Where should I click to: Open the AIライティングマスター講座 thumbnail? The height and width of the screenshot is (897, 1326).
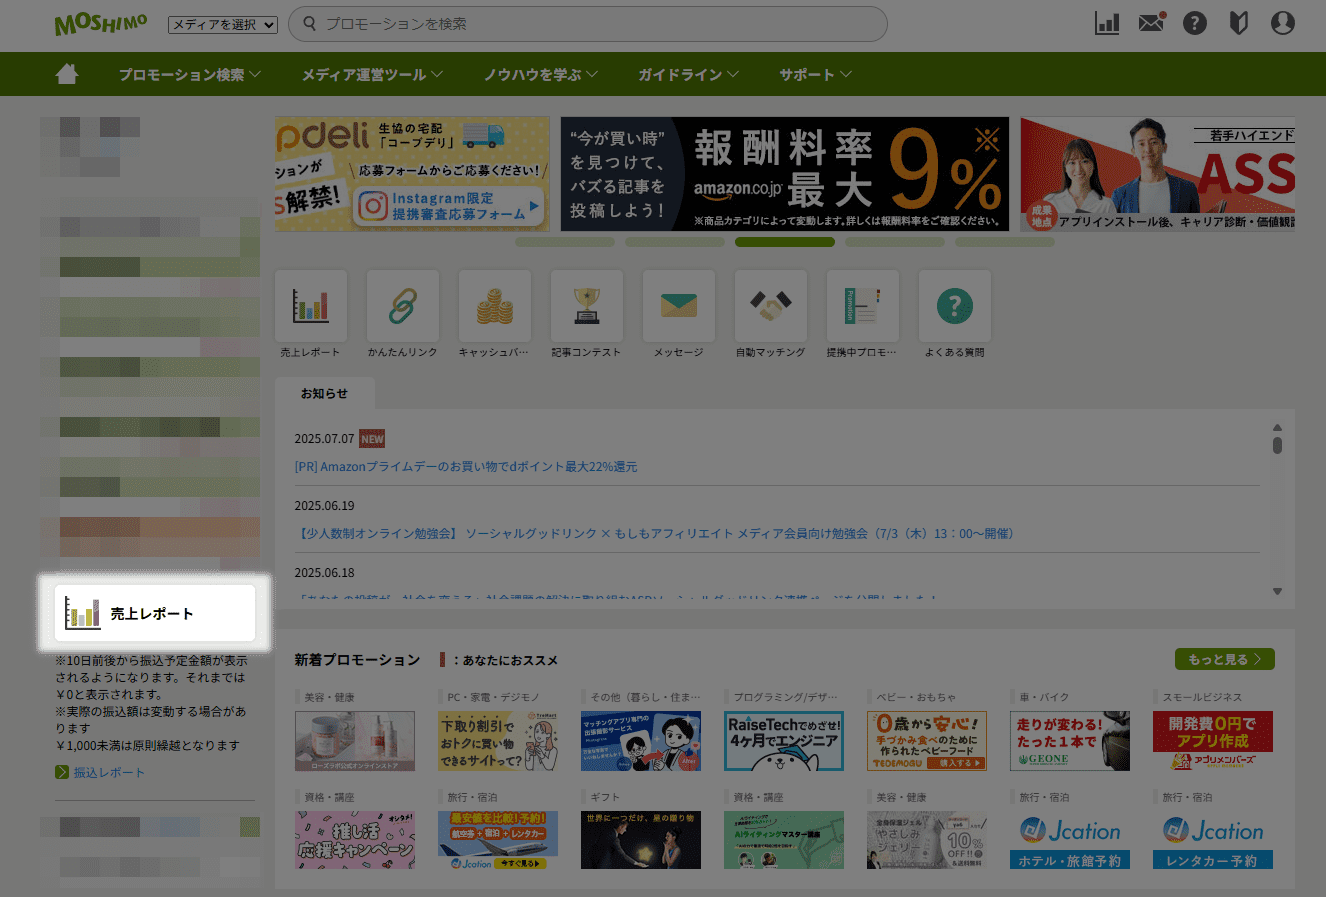point(784,840)
